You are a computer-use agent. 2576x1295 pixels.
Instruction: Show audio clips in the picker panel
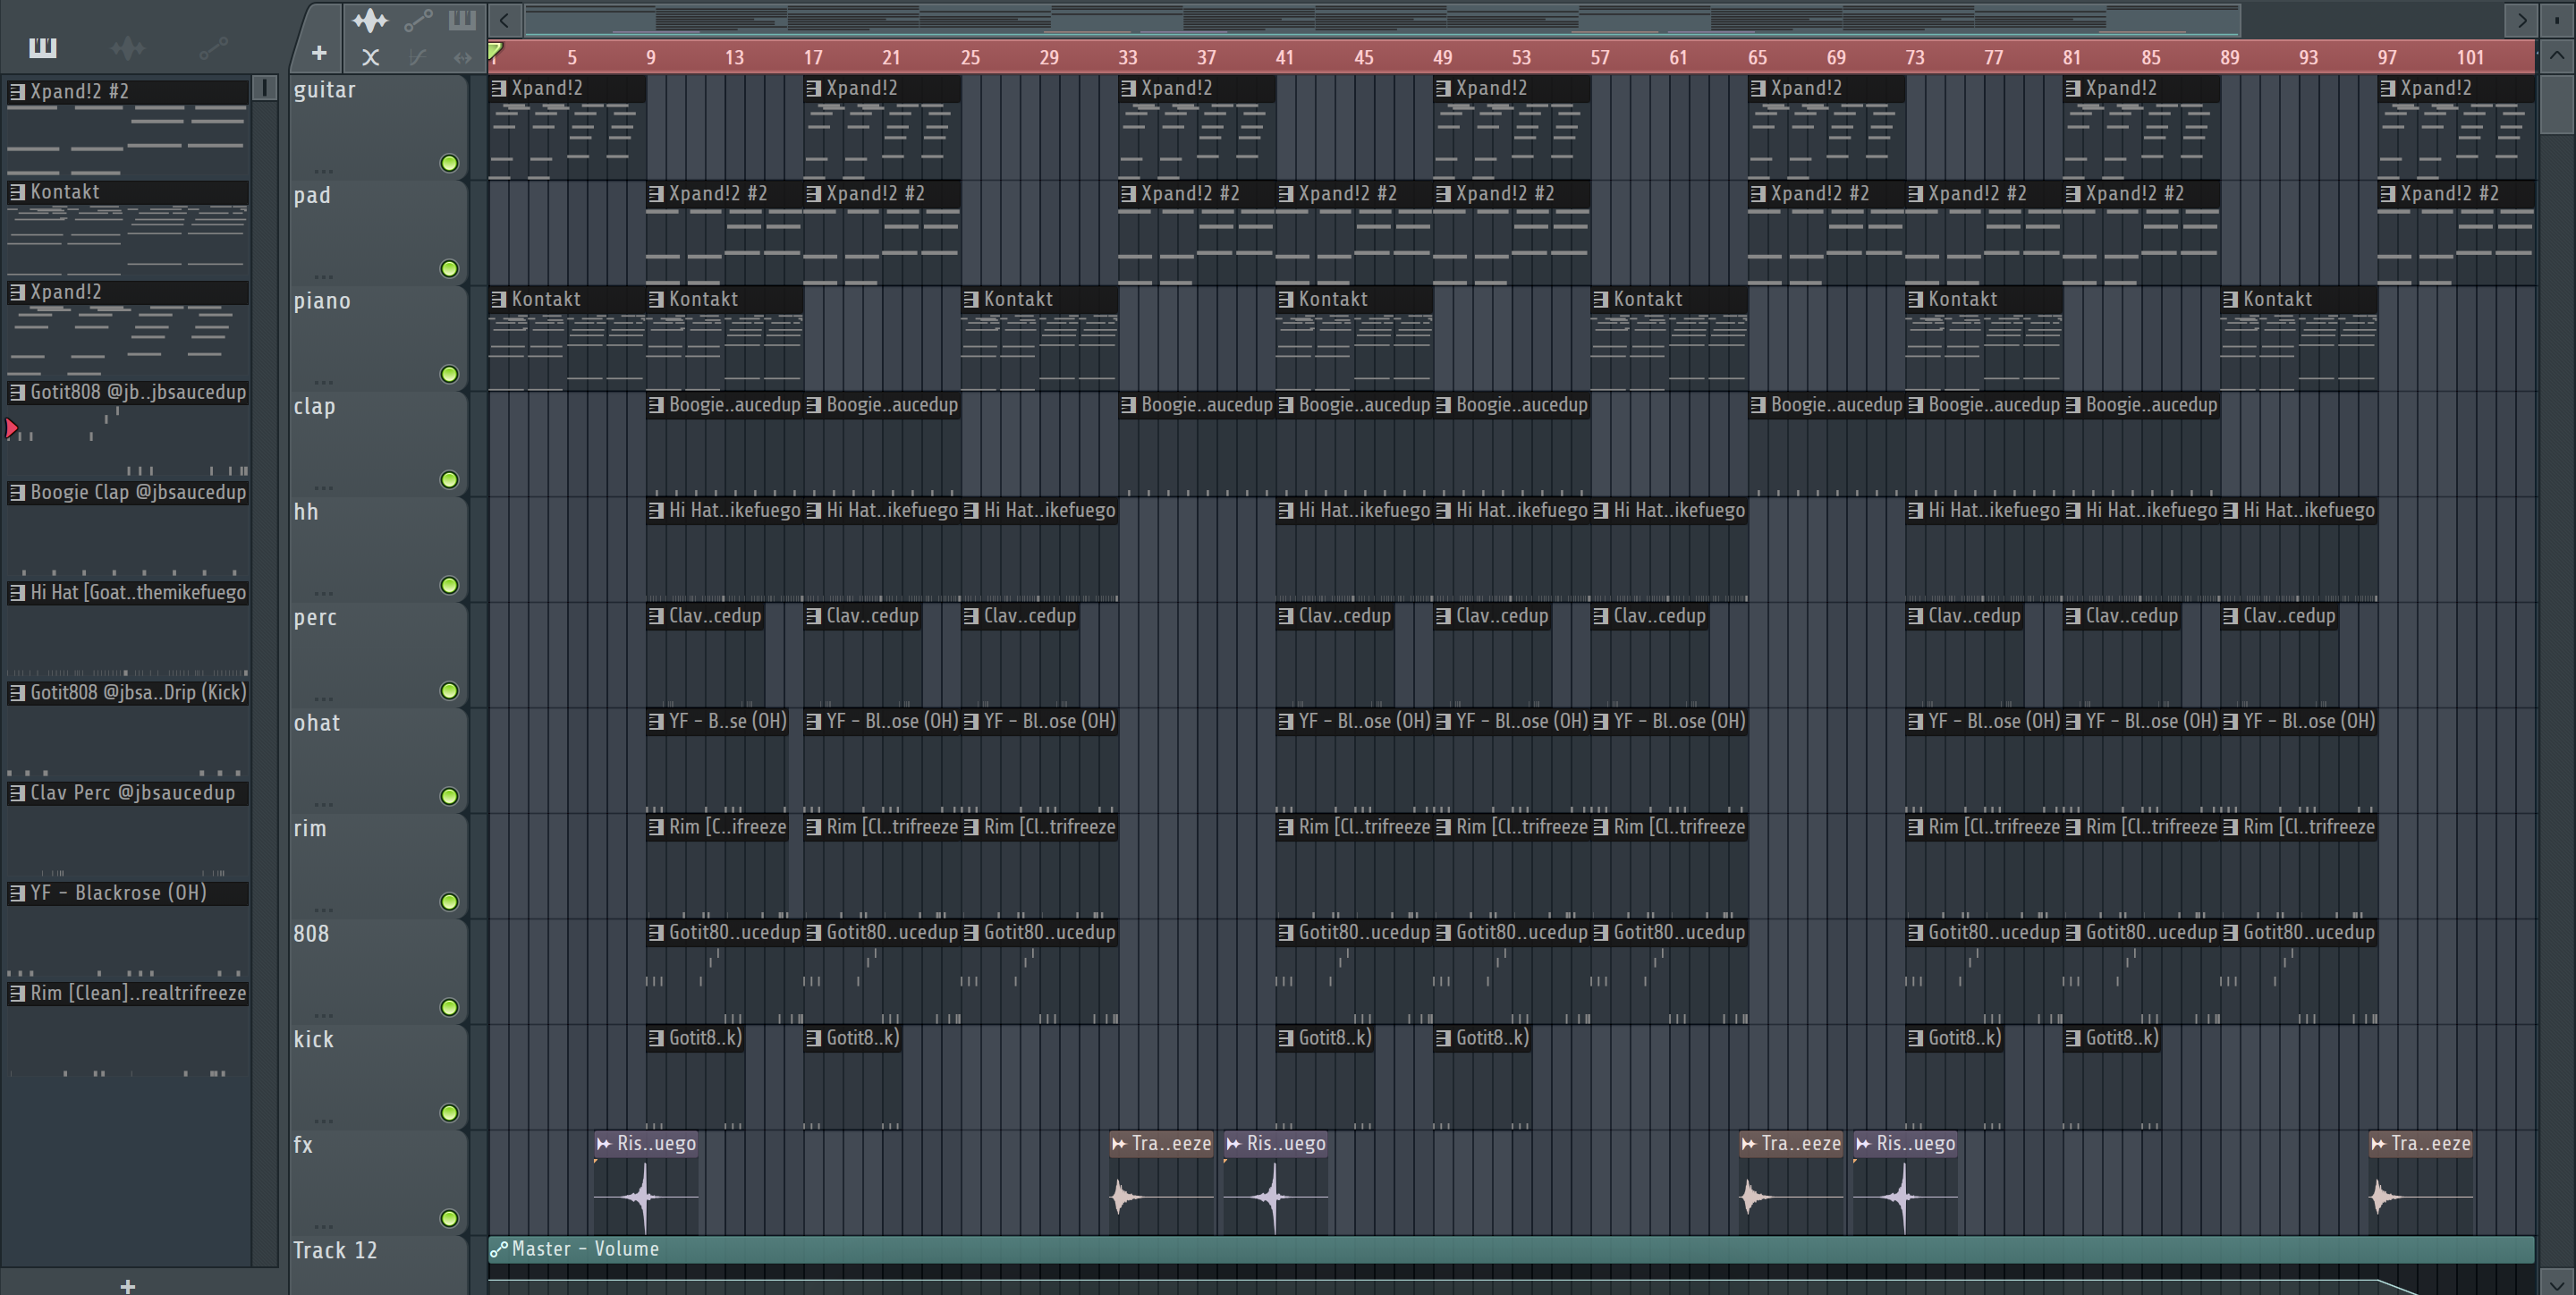click(128, 47)
